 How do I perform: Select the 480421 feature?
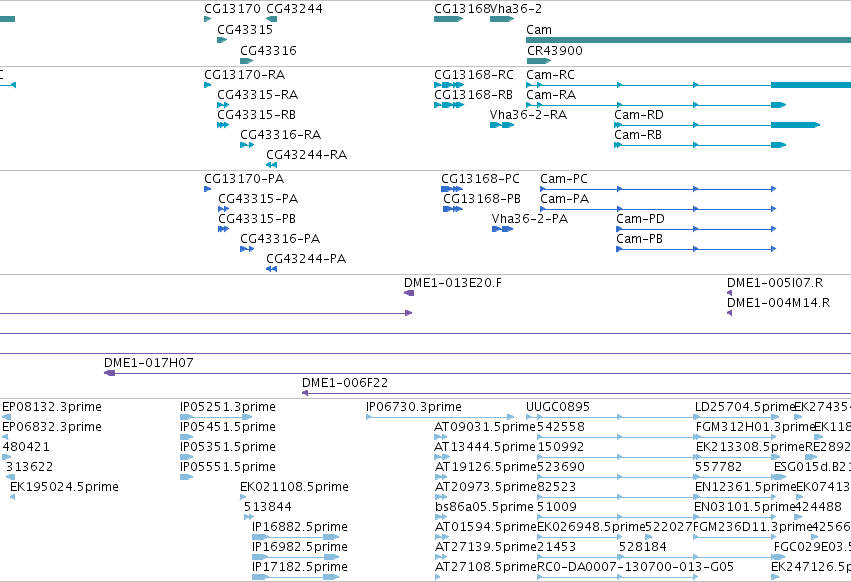pyautogui.click(x=26, y=447)
